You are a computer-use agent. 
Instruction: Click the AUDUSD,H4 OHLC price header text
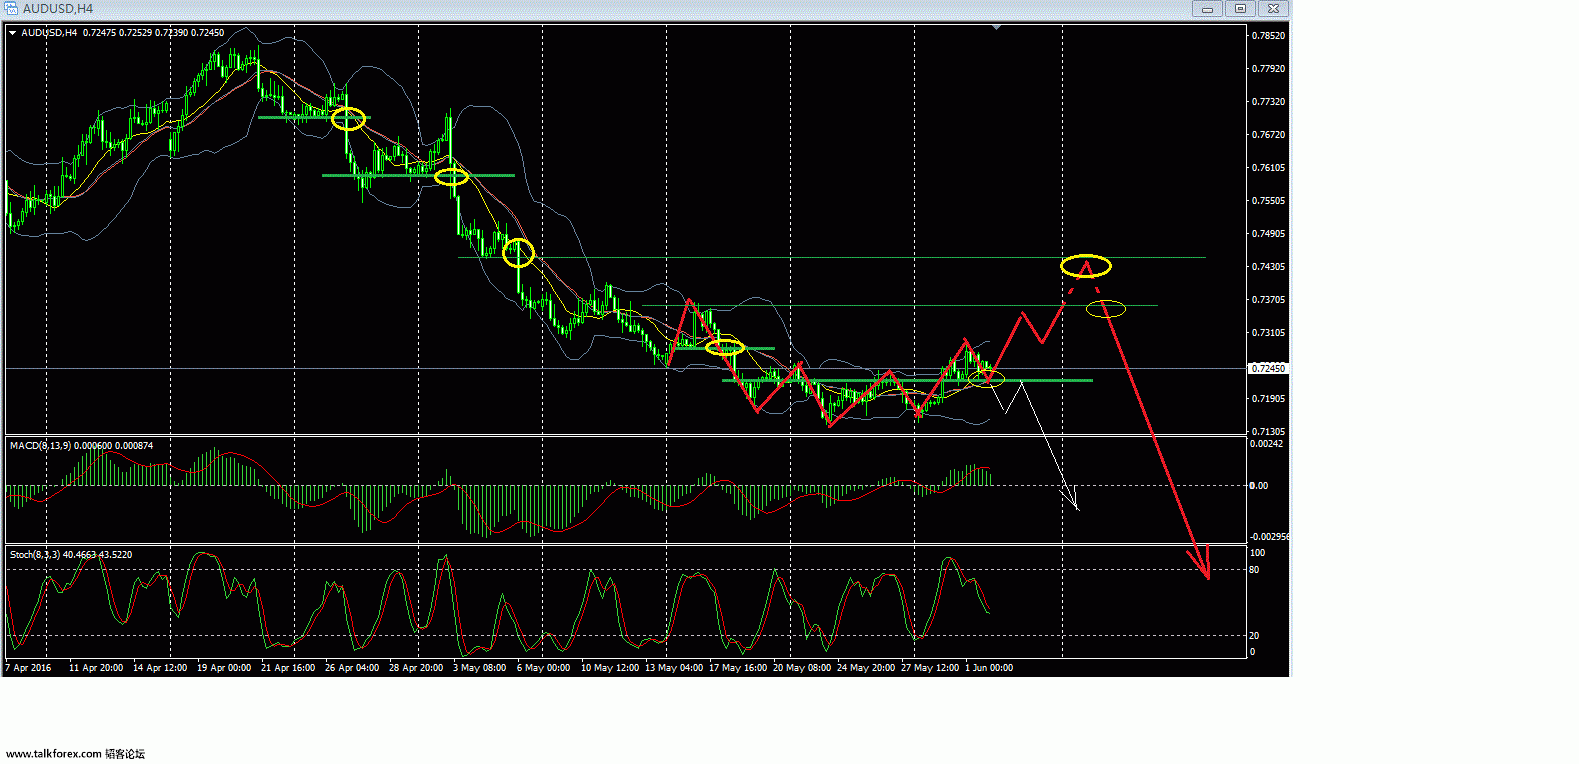123,33
